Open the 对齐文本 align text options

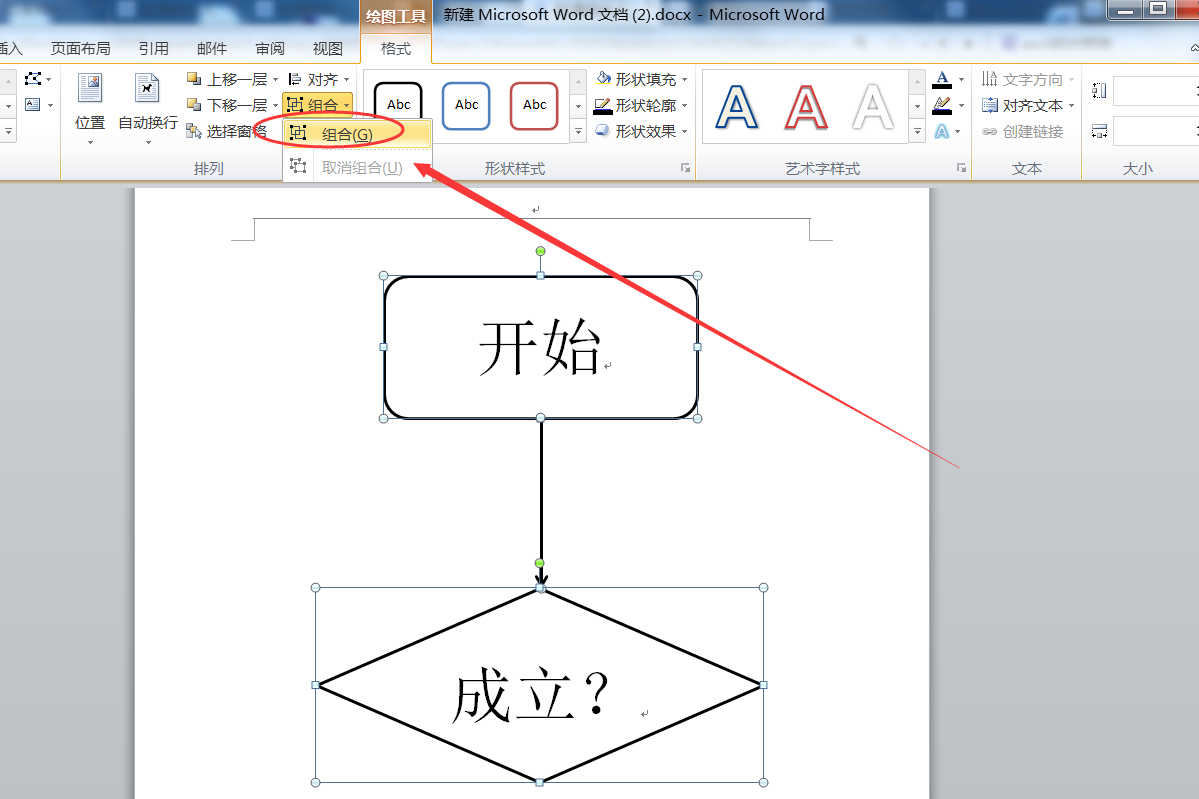(1028, 105)
